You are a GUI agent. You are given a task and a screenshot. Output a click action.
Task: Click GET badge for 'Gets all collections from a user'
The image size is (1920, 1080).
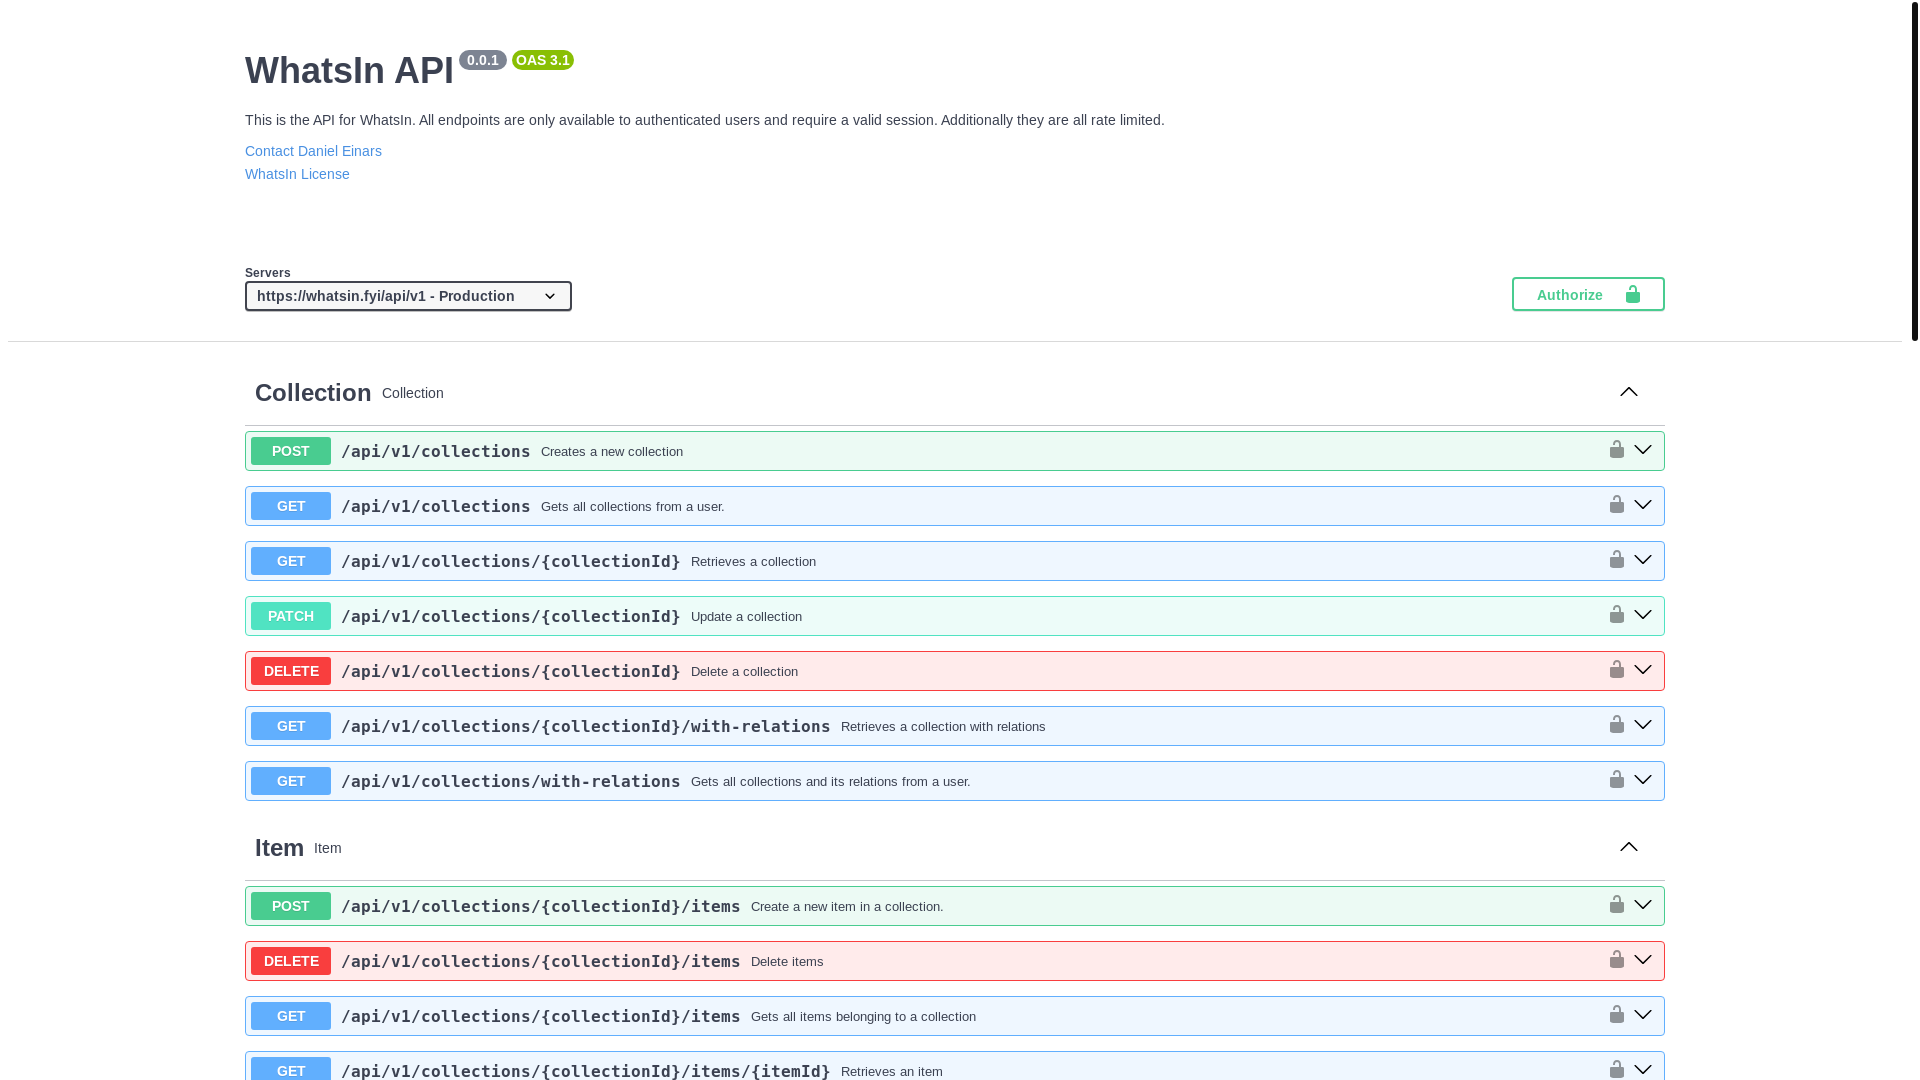click(x=291, y=506)
